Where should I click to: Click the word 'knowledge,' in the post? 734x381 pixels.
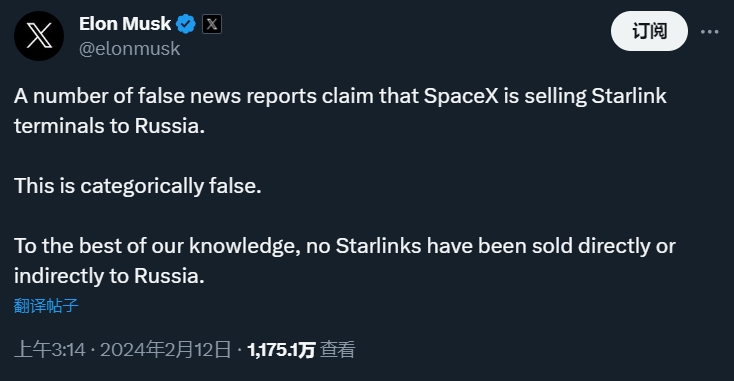click(245, 246)
